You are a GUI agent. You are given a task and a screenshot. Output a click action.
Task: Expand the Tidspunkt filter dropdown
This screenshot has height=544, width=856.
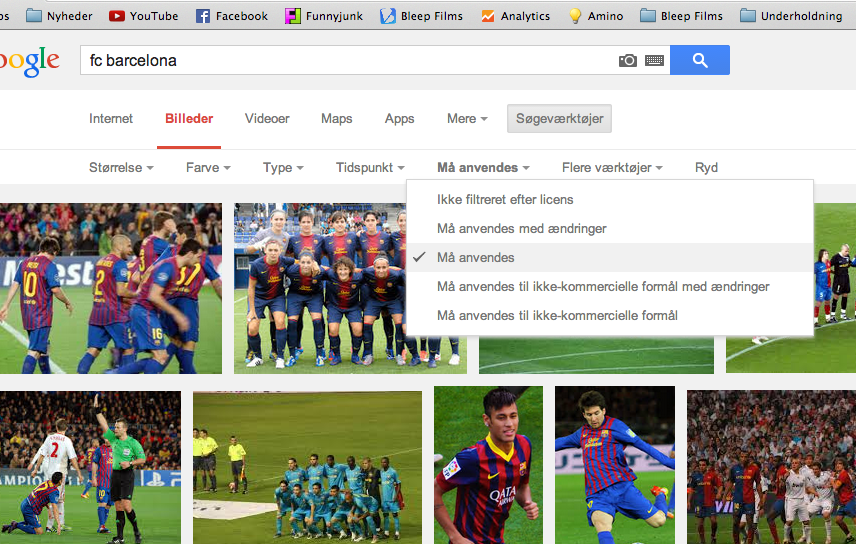click(370, 168)
